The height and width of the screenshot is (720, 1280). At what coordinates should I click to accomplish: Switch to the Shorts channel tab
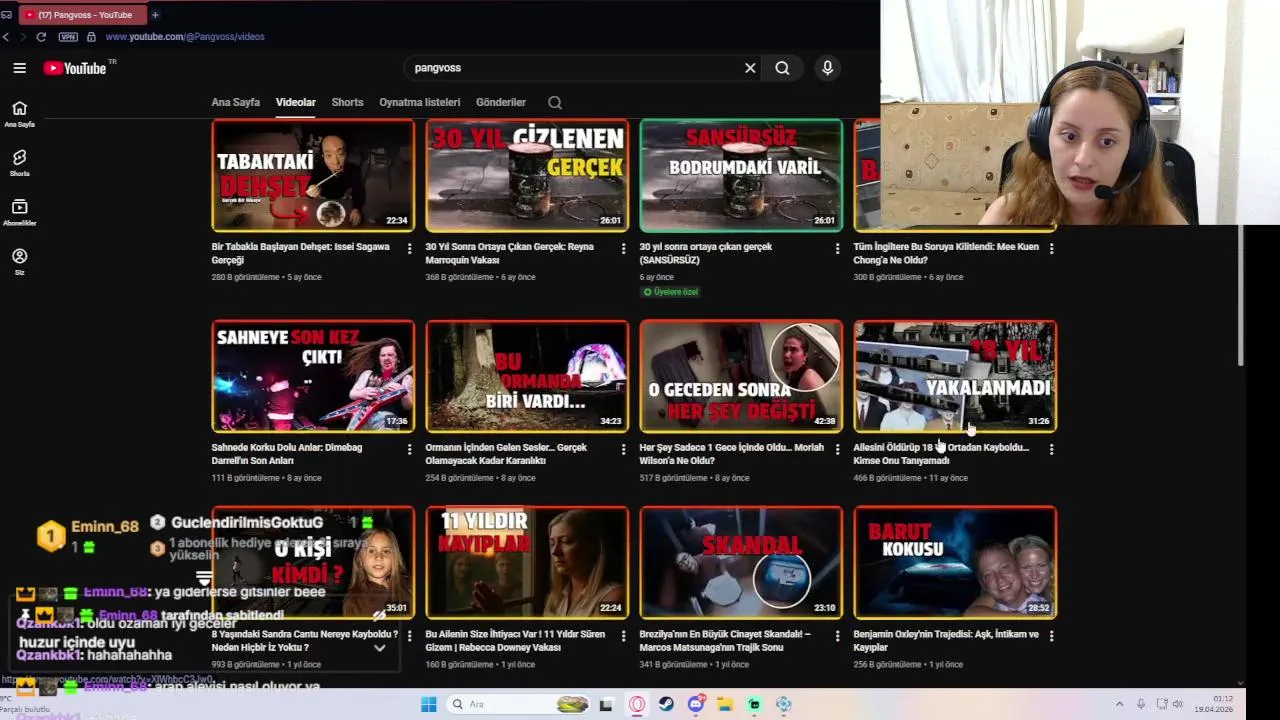click(347, 102)
